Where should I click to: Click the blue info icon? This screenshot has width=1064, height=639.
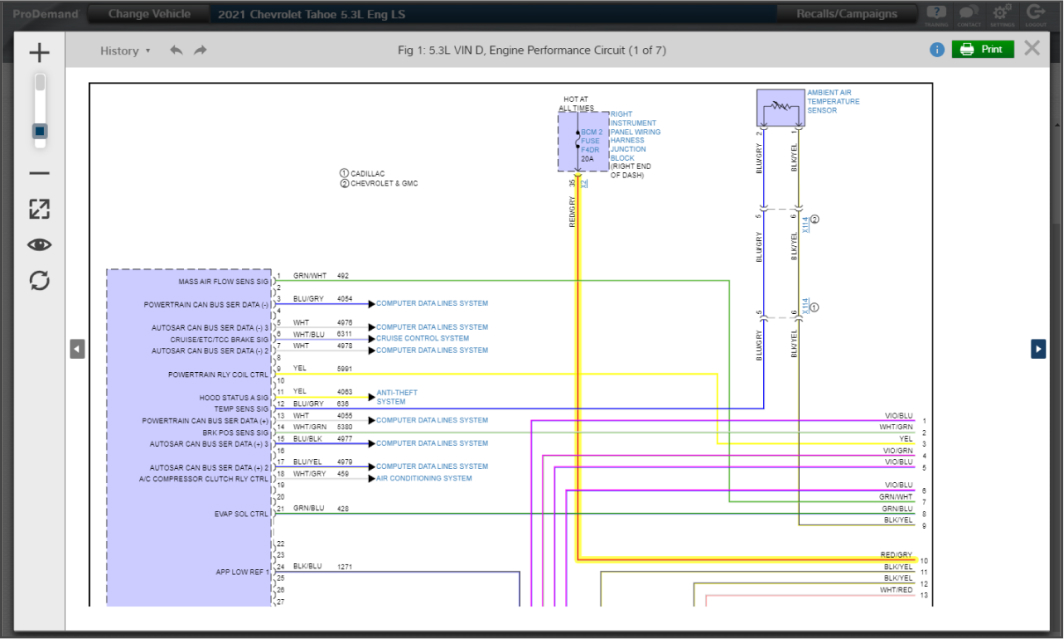tap(937, 49)
